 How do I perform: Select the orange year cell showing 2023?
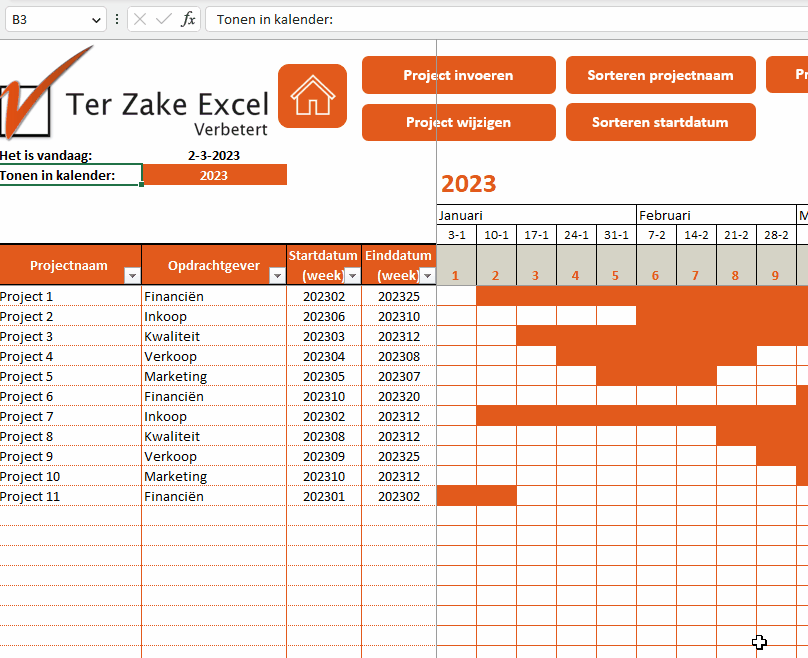pyautogui.click(x=215, y=173)
